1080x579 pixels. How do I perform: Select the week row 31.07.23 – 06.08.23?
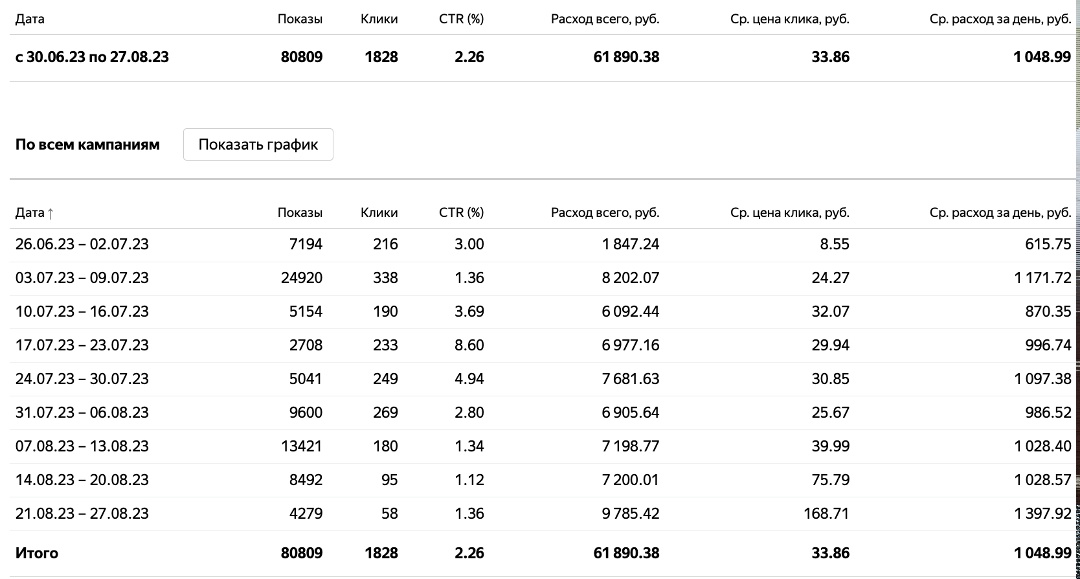[x=82, y=412]
